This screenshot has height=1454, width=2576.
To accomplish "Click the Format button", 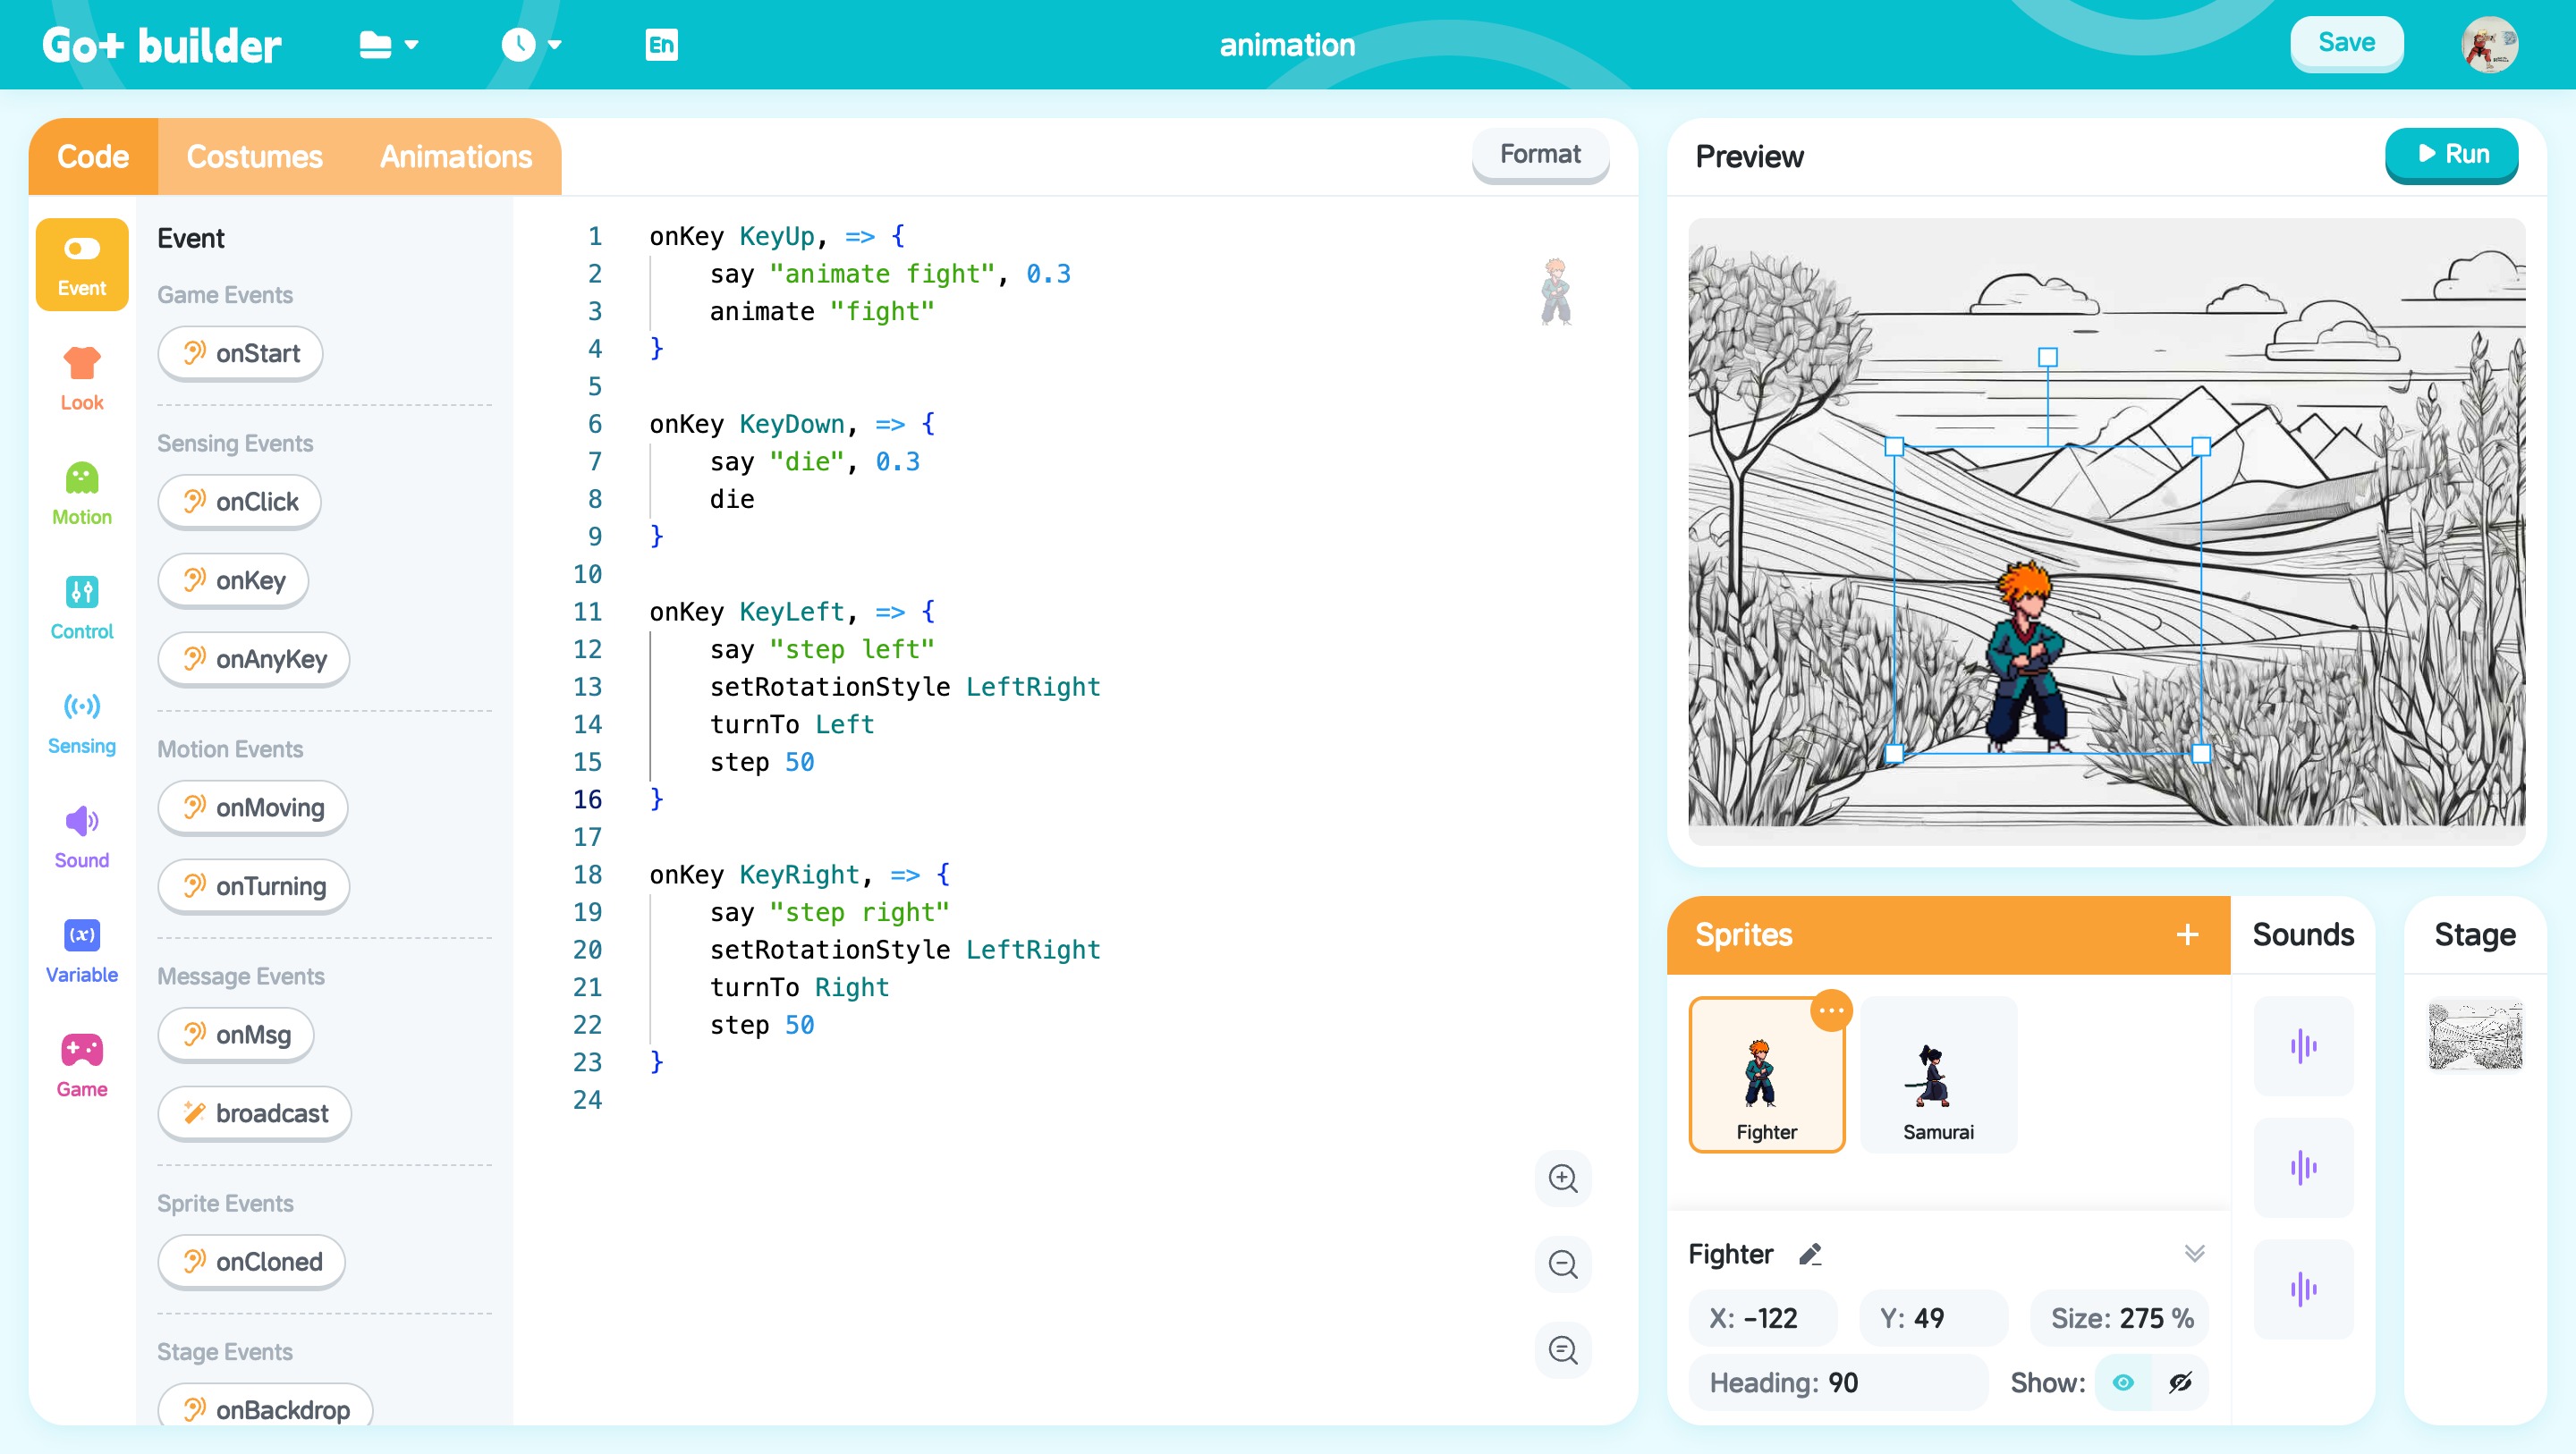I will tap(1539, 156).
